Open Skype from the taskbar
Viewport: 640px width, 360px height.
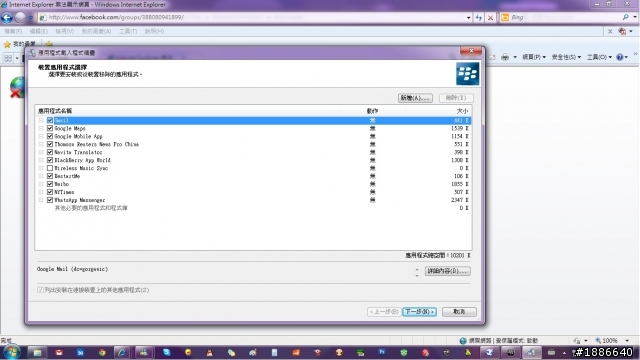pos(167,352)
